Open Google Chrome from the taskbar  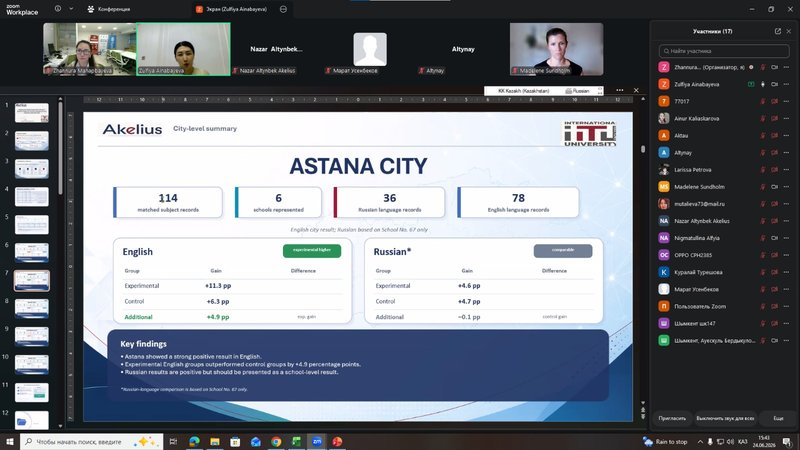276,441
